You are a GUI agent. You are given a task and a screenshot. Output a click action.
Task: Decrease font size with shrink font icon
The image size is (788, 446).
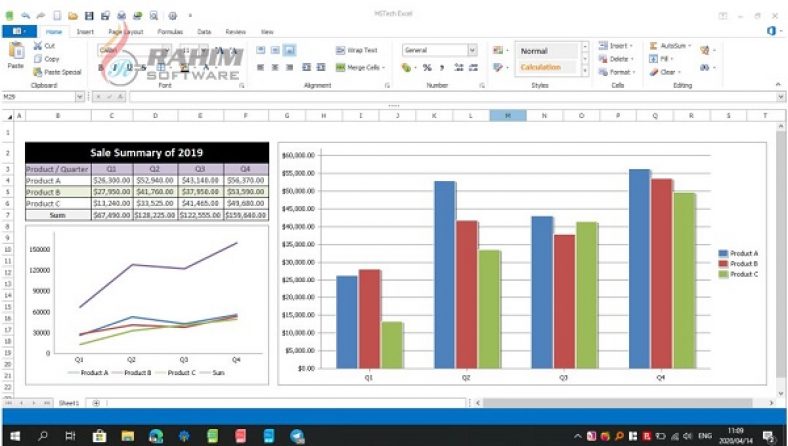(234, 50)
